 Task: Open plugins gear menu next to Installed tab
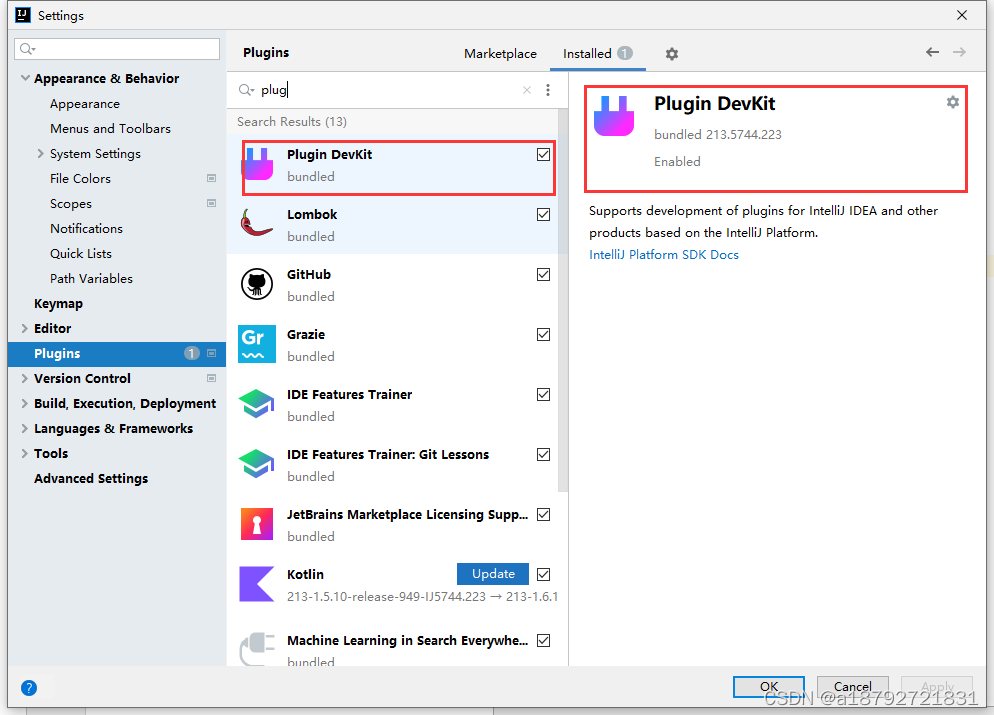(672, 54)
